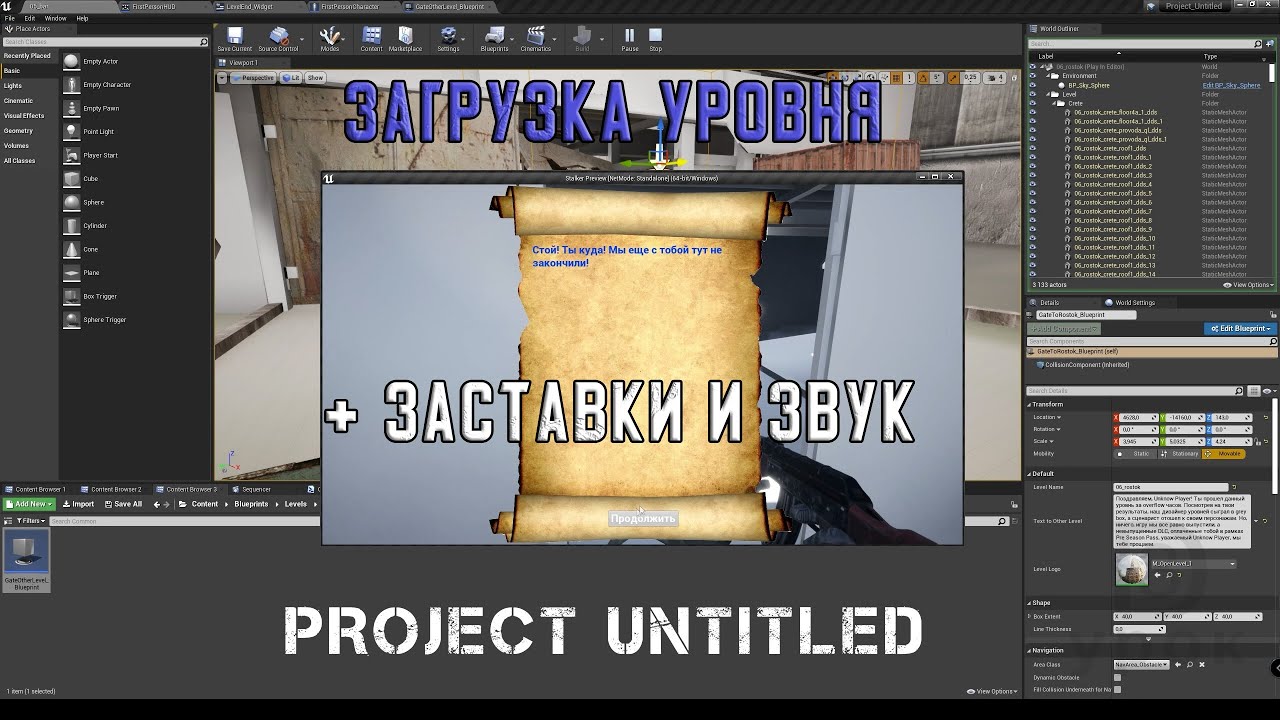Open the View Options dropdown in World Outliner
The height and width of the screenshot is (720, 1280).
1247,285
